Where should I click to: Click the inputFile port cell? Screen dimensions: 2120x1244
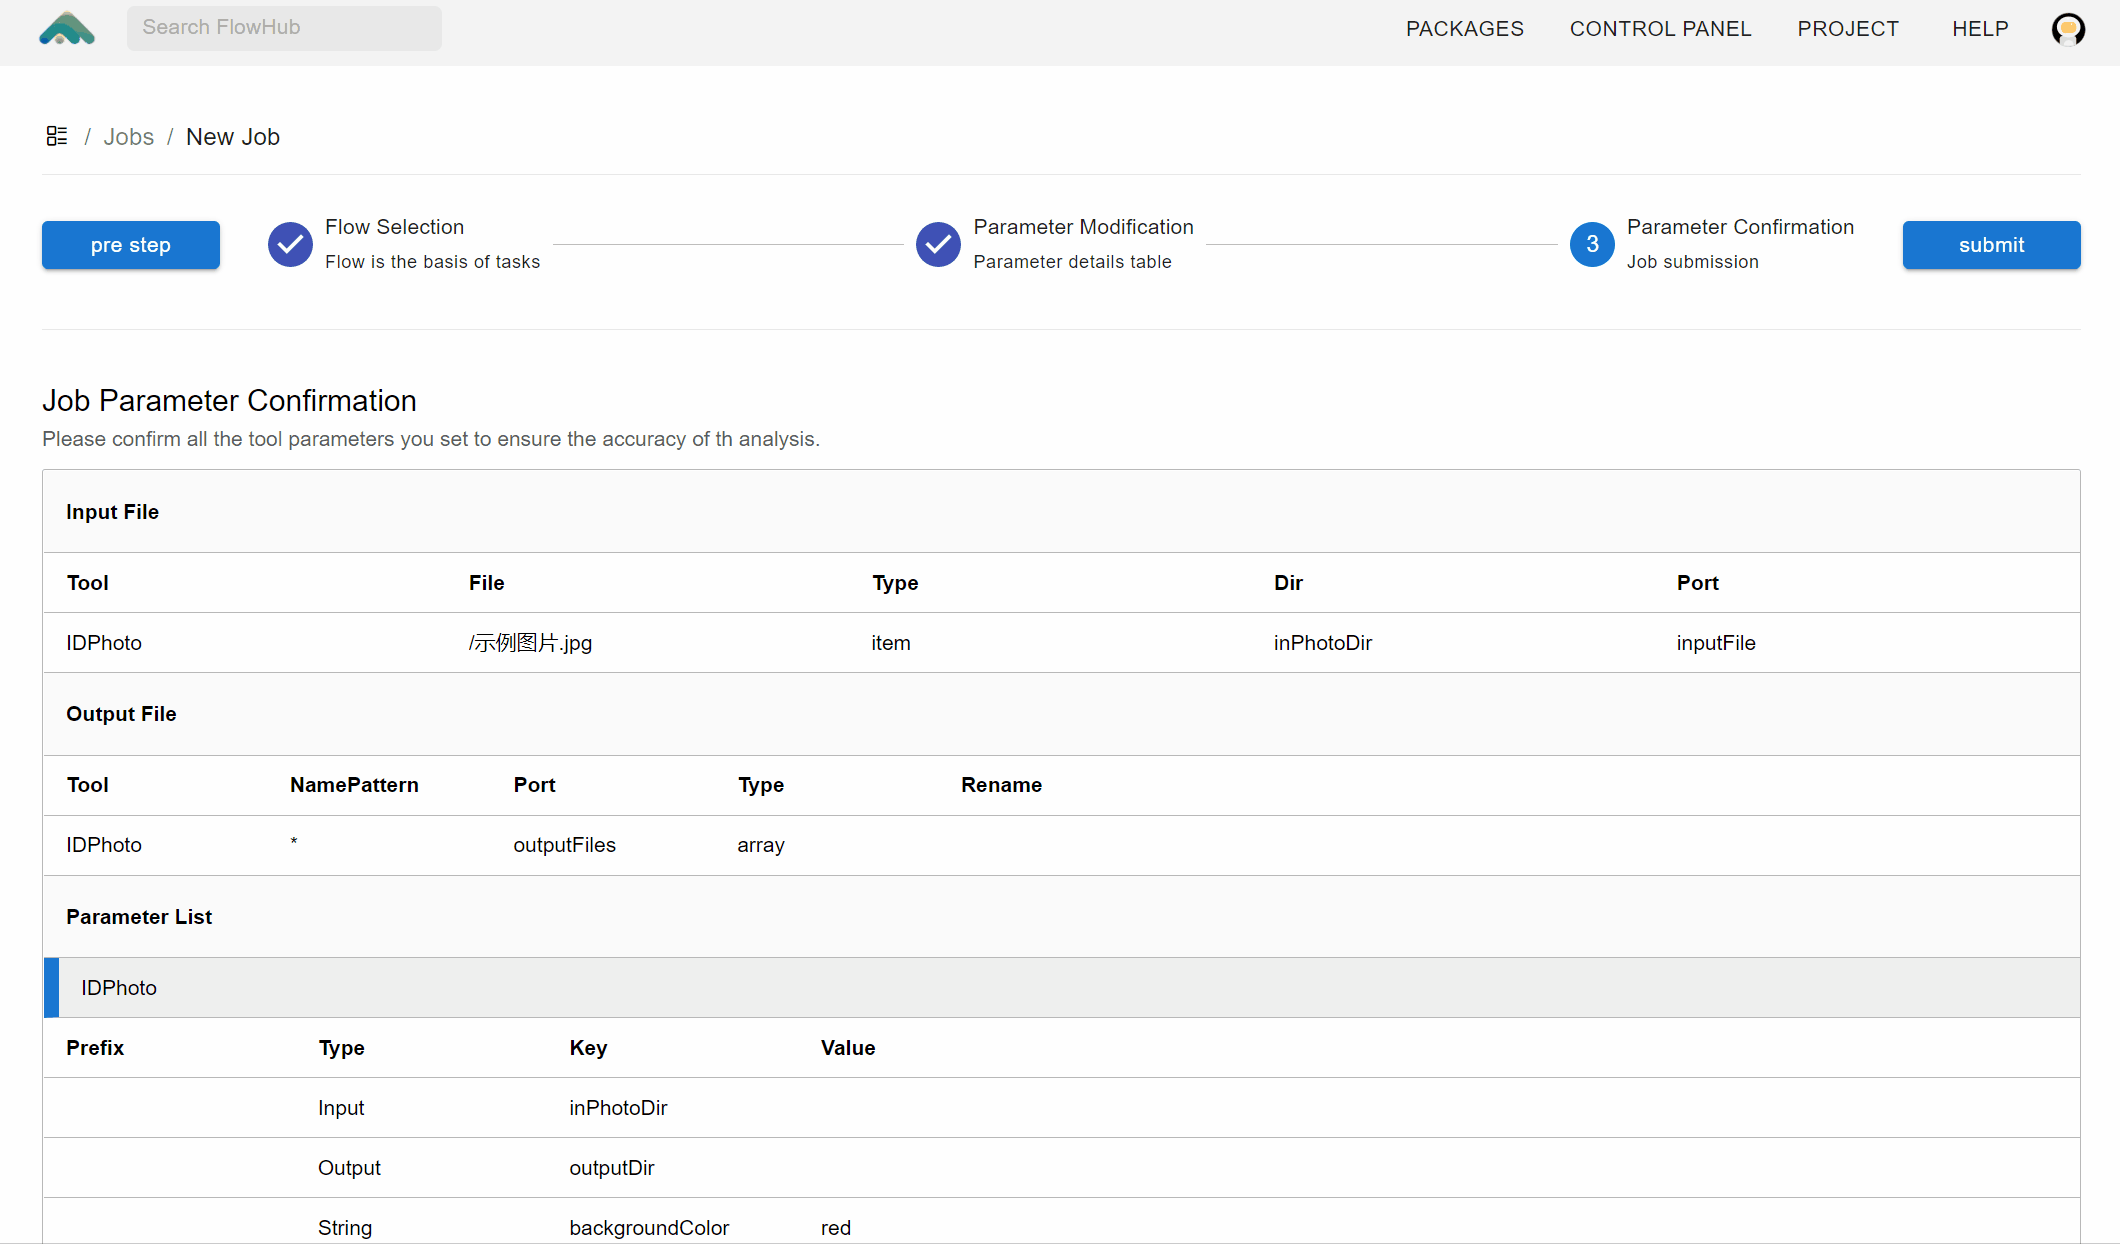pyautogui.click(x=1716, y=643)
